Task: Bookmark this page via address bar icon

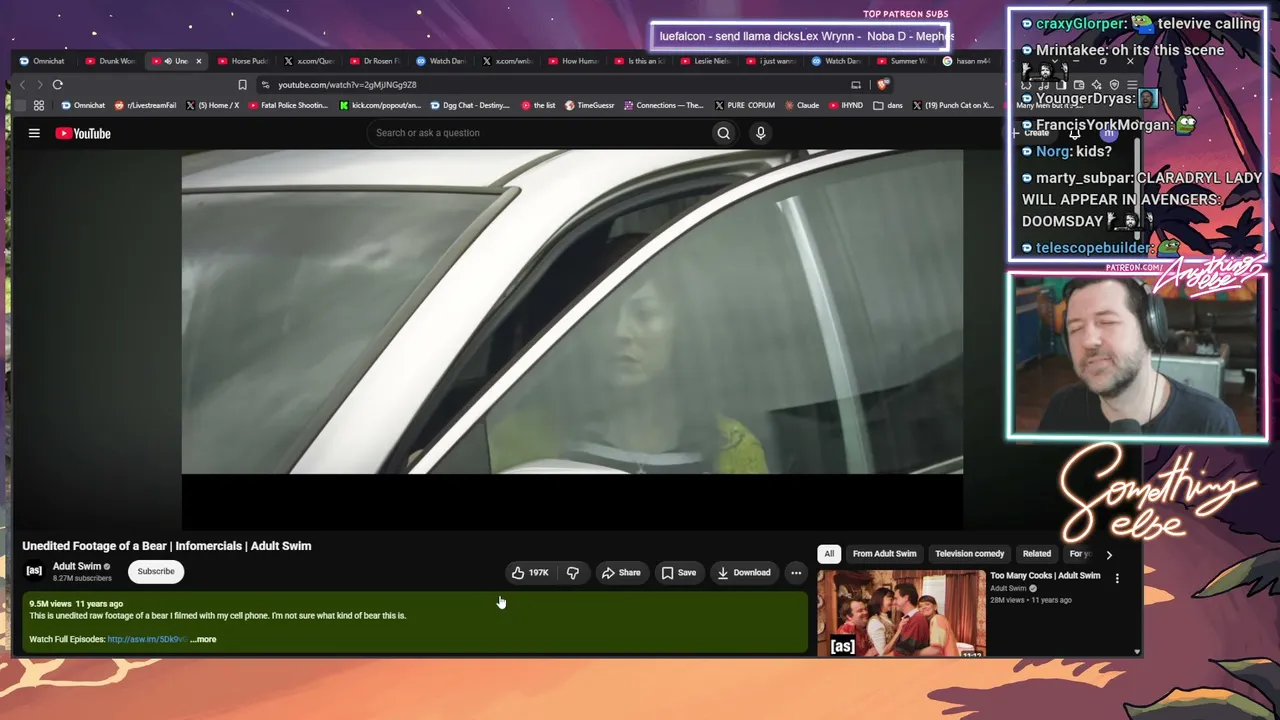Action: coord(242,85)
